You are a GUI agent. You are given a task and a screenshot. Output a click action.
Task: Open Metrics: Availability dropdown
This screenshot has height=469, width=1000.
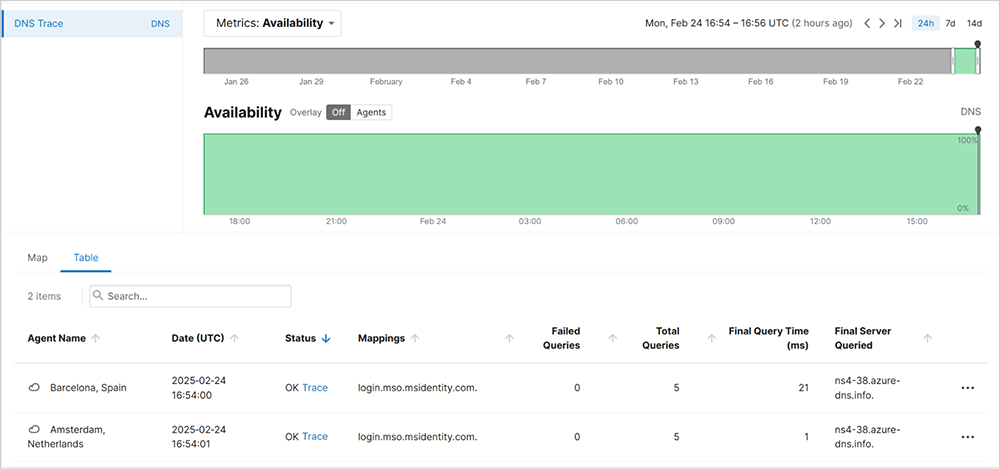coord(272,23)
